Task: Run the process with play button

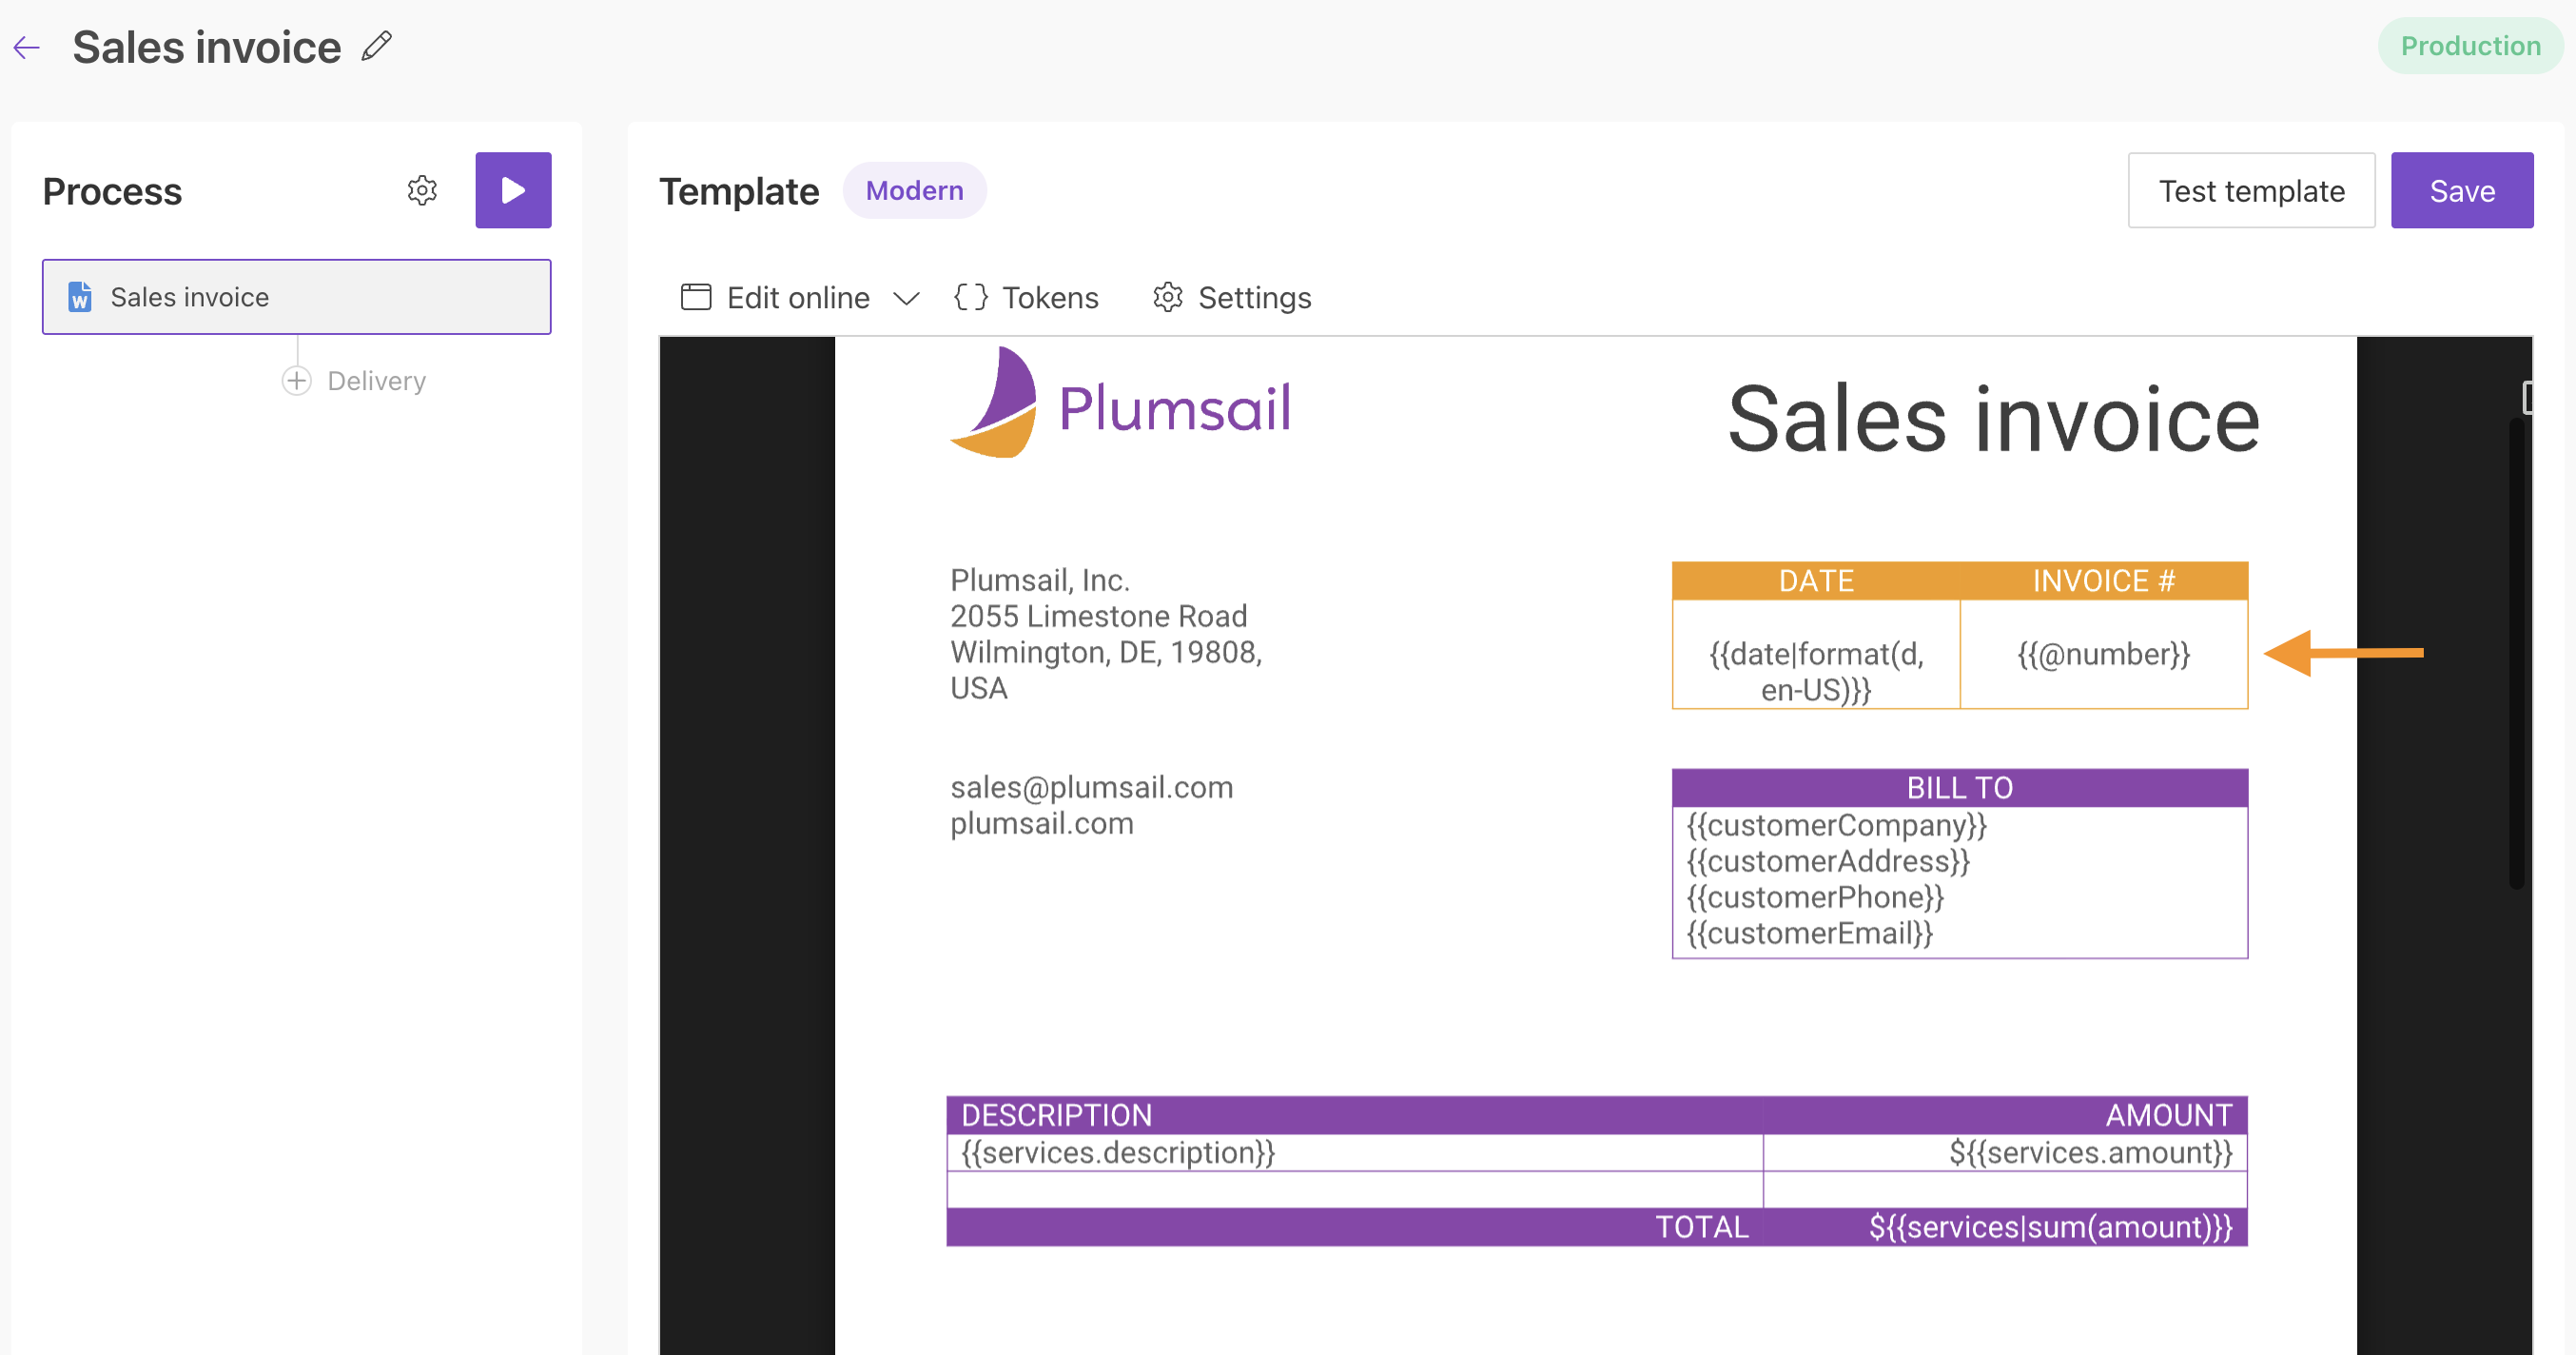Action: point(513,190)
